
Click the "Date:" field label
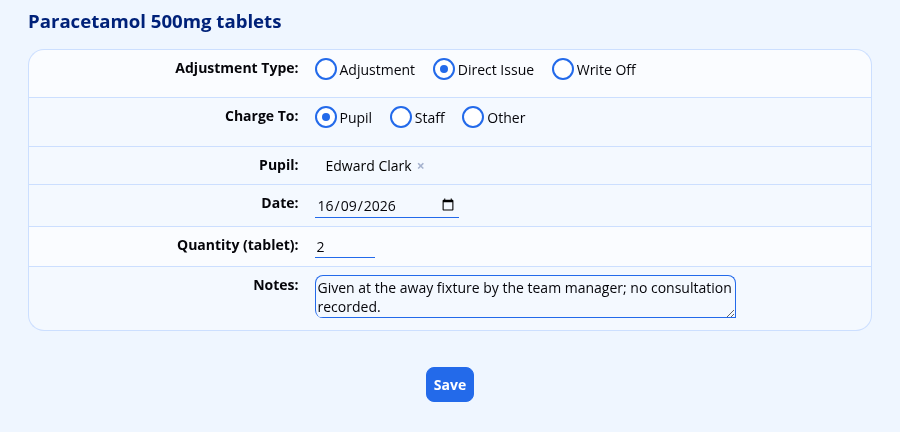(280, 203)
